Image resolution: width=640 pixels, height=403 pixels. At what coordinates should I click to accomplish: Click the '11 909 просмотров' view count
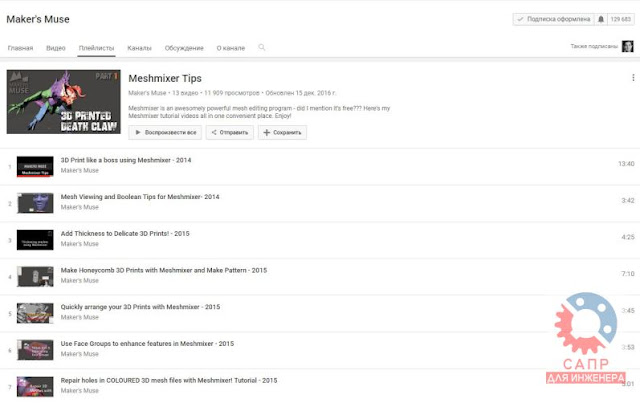231,93
